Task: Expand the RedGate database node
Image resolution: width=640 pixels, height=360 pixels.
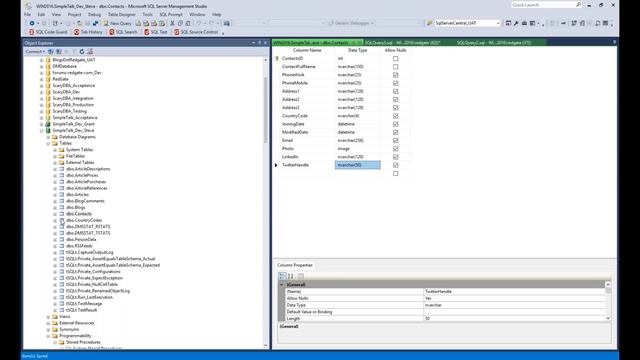Action: 42,79
